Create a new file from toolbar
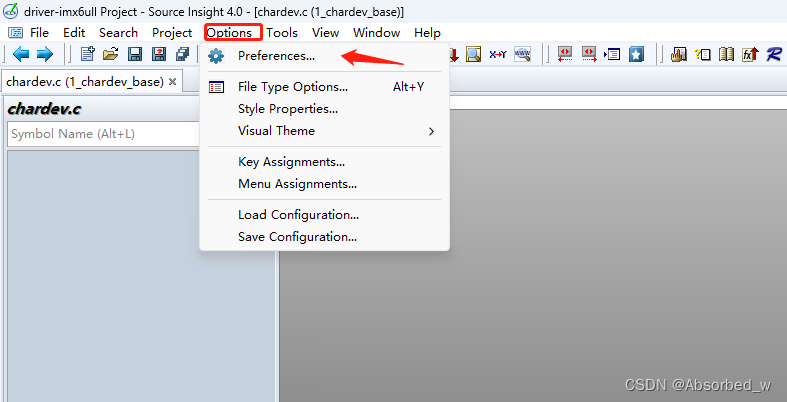The width and height of the screenshot is (787, 402). 88,54
